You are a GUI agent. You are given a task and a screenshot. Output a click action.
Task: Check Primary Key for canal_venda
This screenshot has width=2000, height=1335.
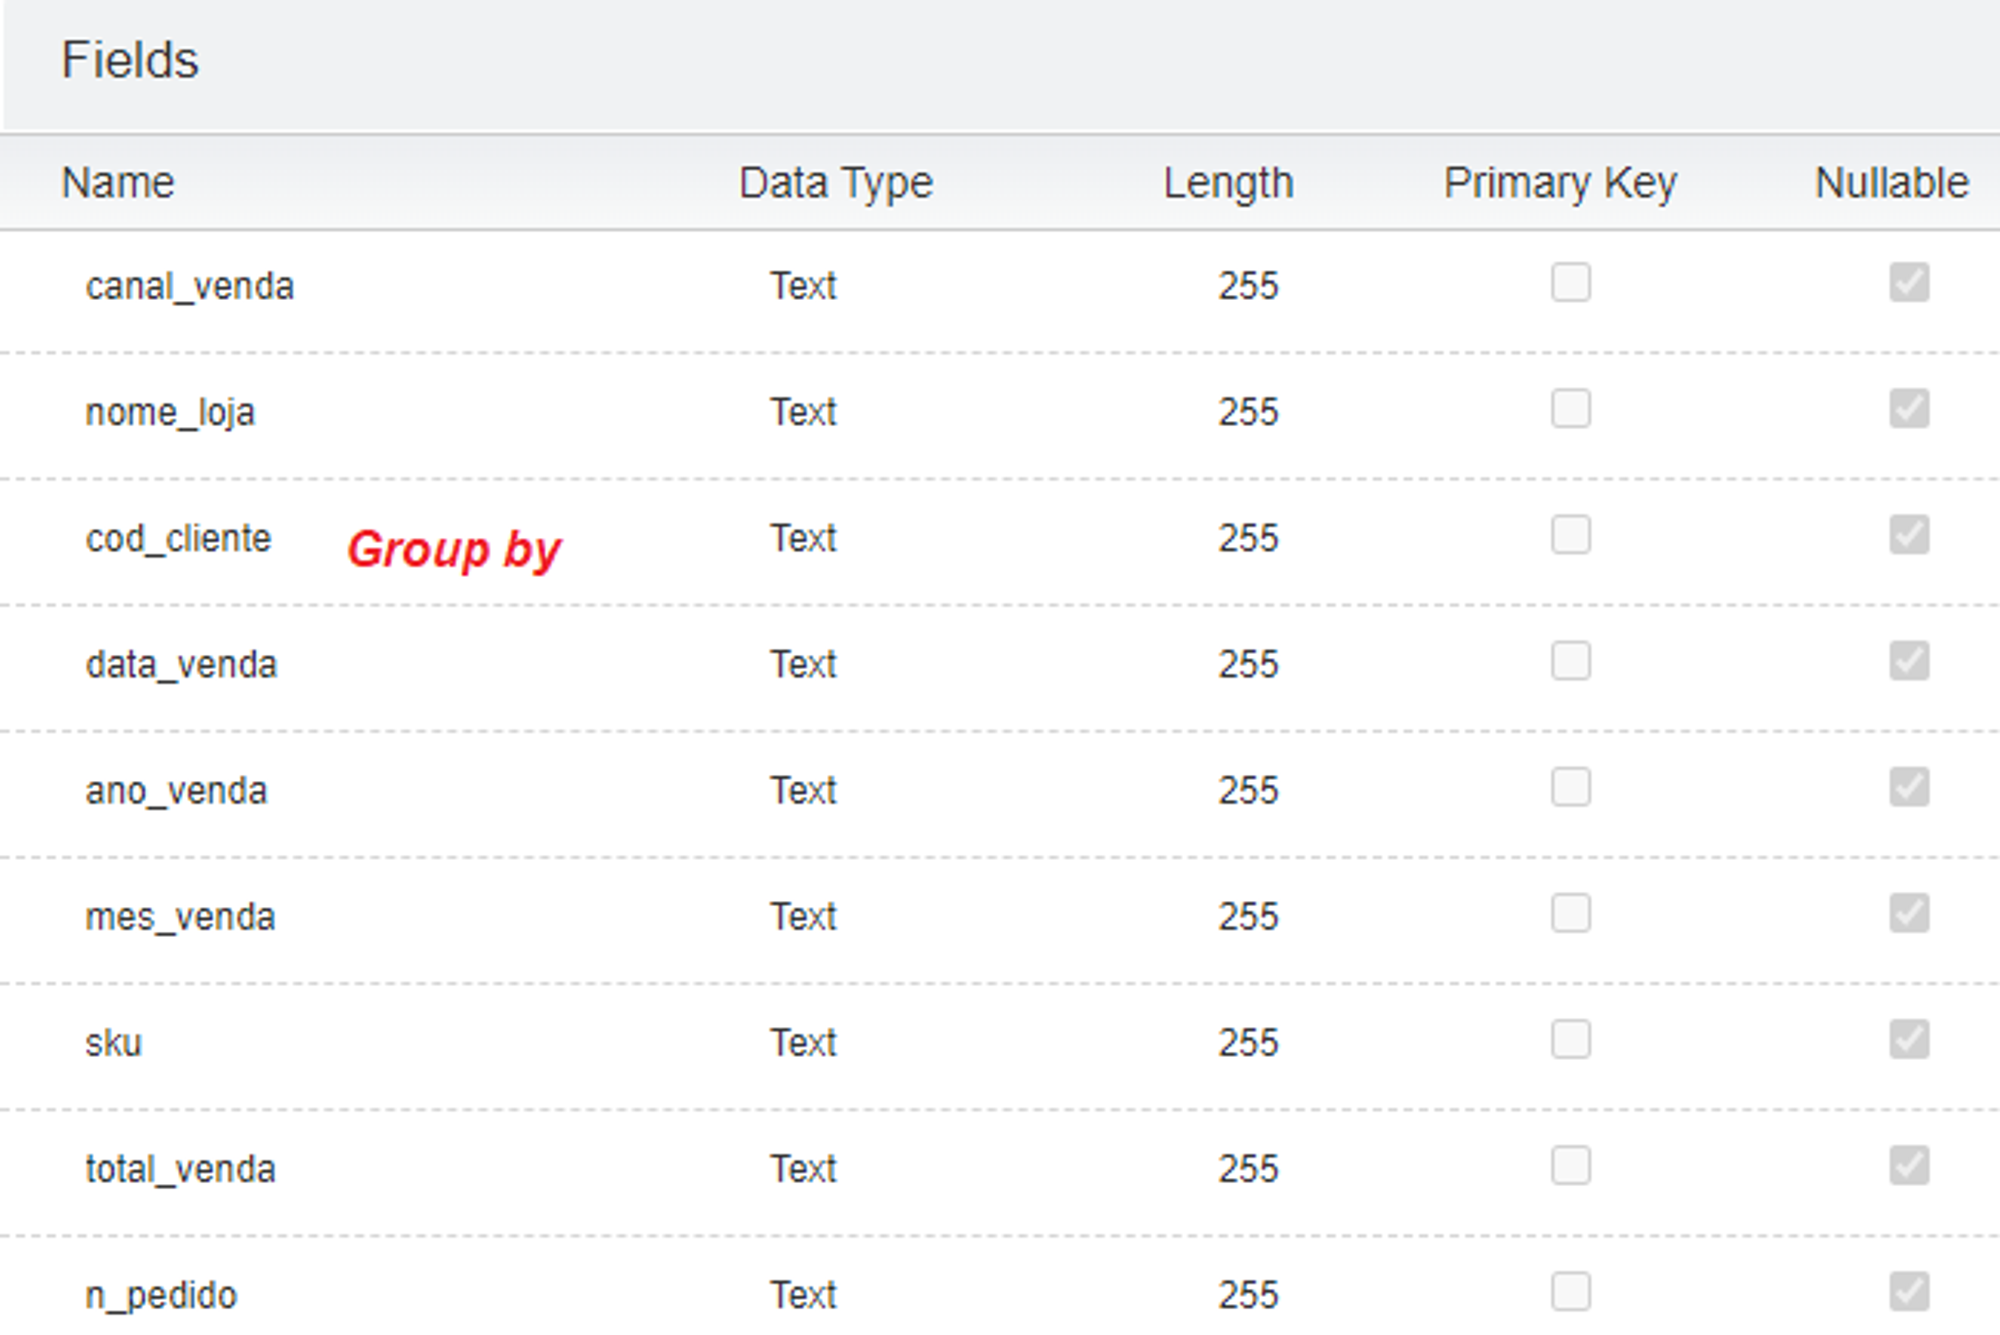pyautogui.click(x=1570, y=283)
